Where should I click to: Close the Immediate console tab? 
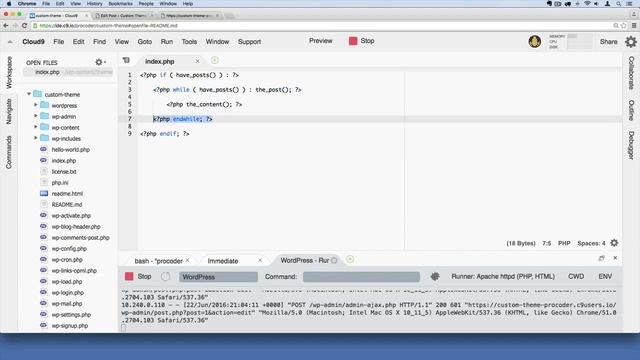[x=260, y=260]
